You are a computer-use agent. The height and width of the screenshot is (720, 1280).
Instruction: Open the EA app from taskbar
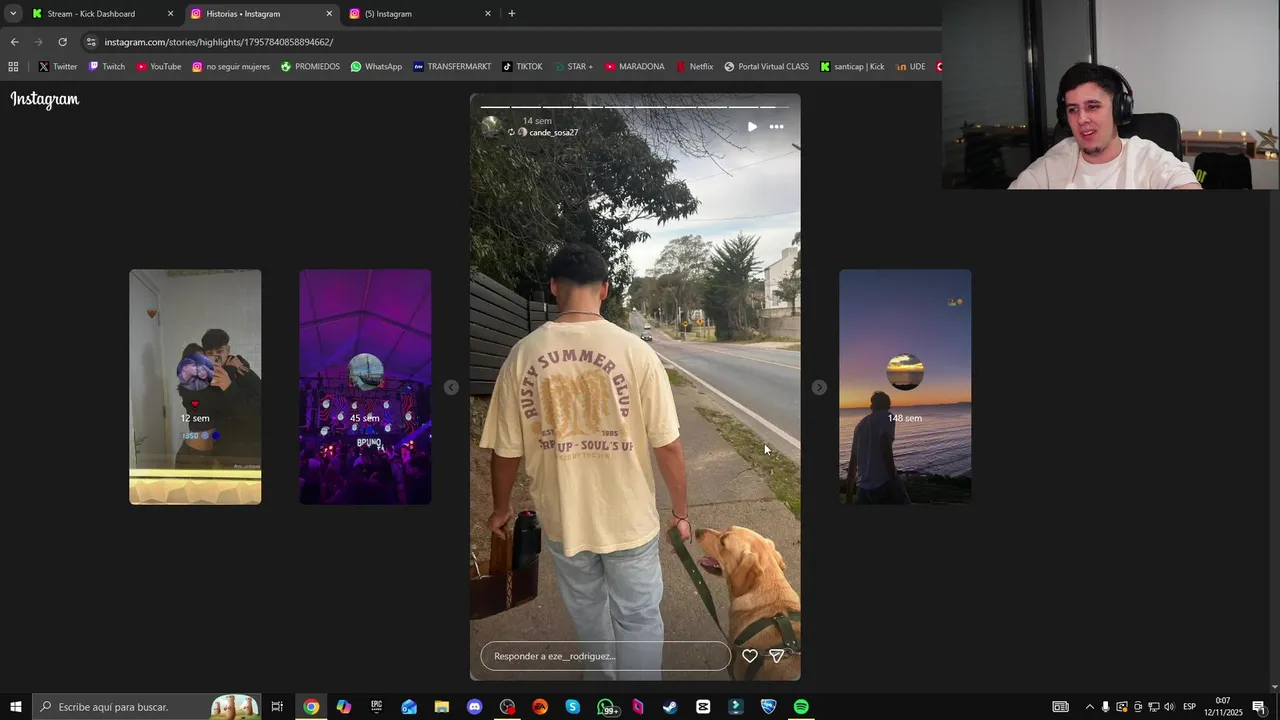[540, 707]
